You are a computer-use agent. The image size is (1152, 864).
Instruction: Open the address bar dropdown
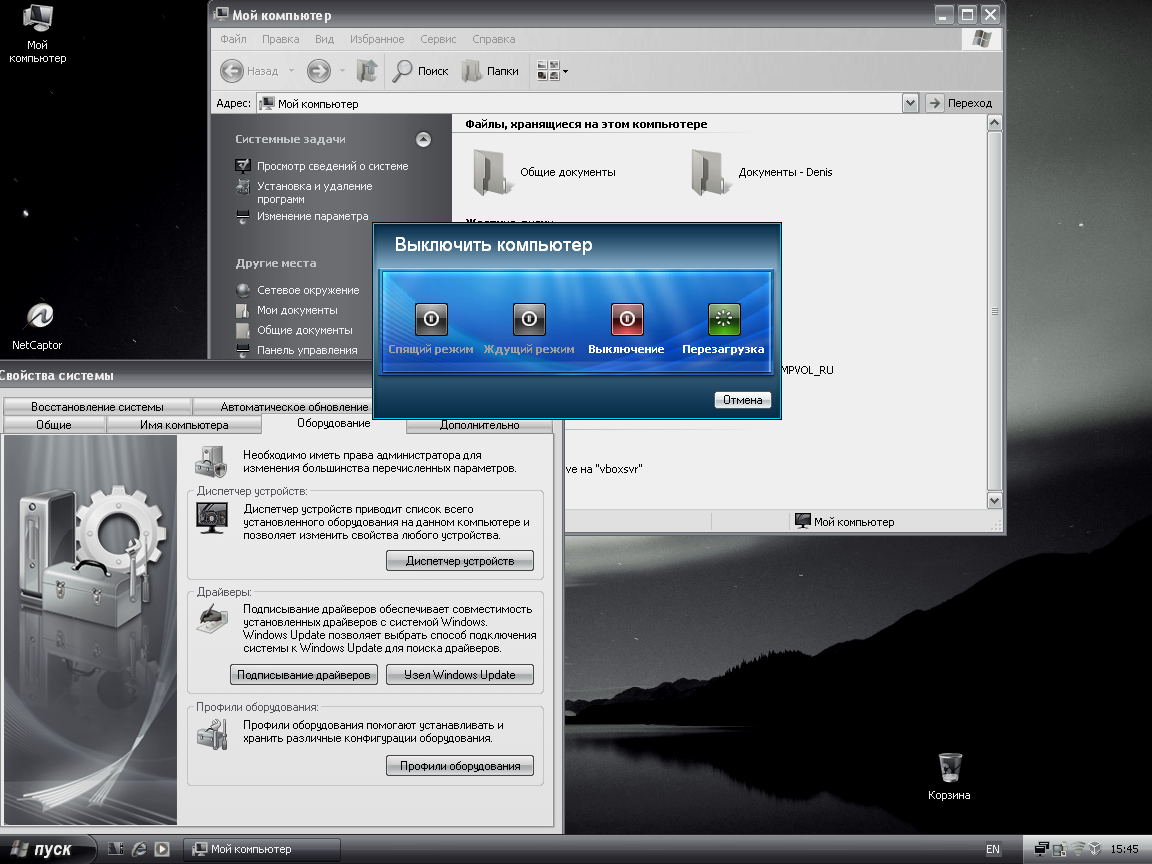[x=910, y=103]
